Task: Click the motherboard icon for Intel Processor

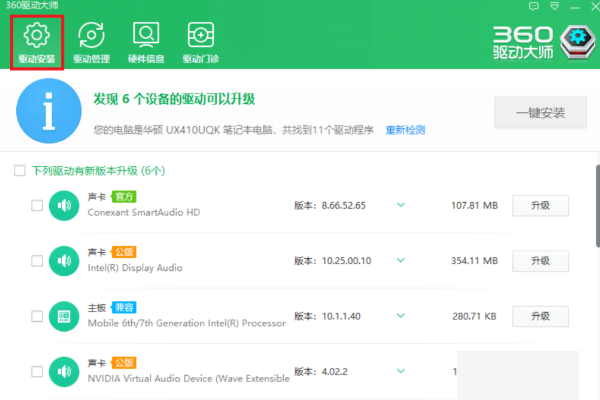Action: 63,316
